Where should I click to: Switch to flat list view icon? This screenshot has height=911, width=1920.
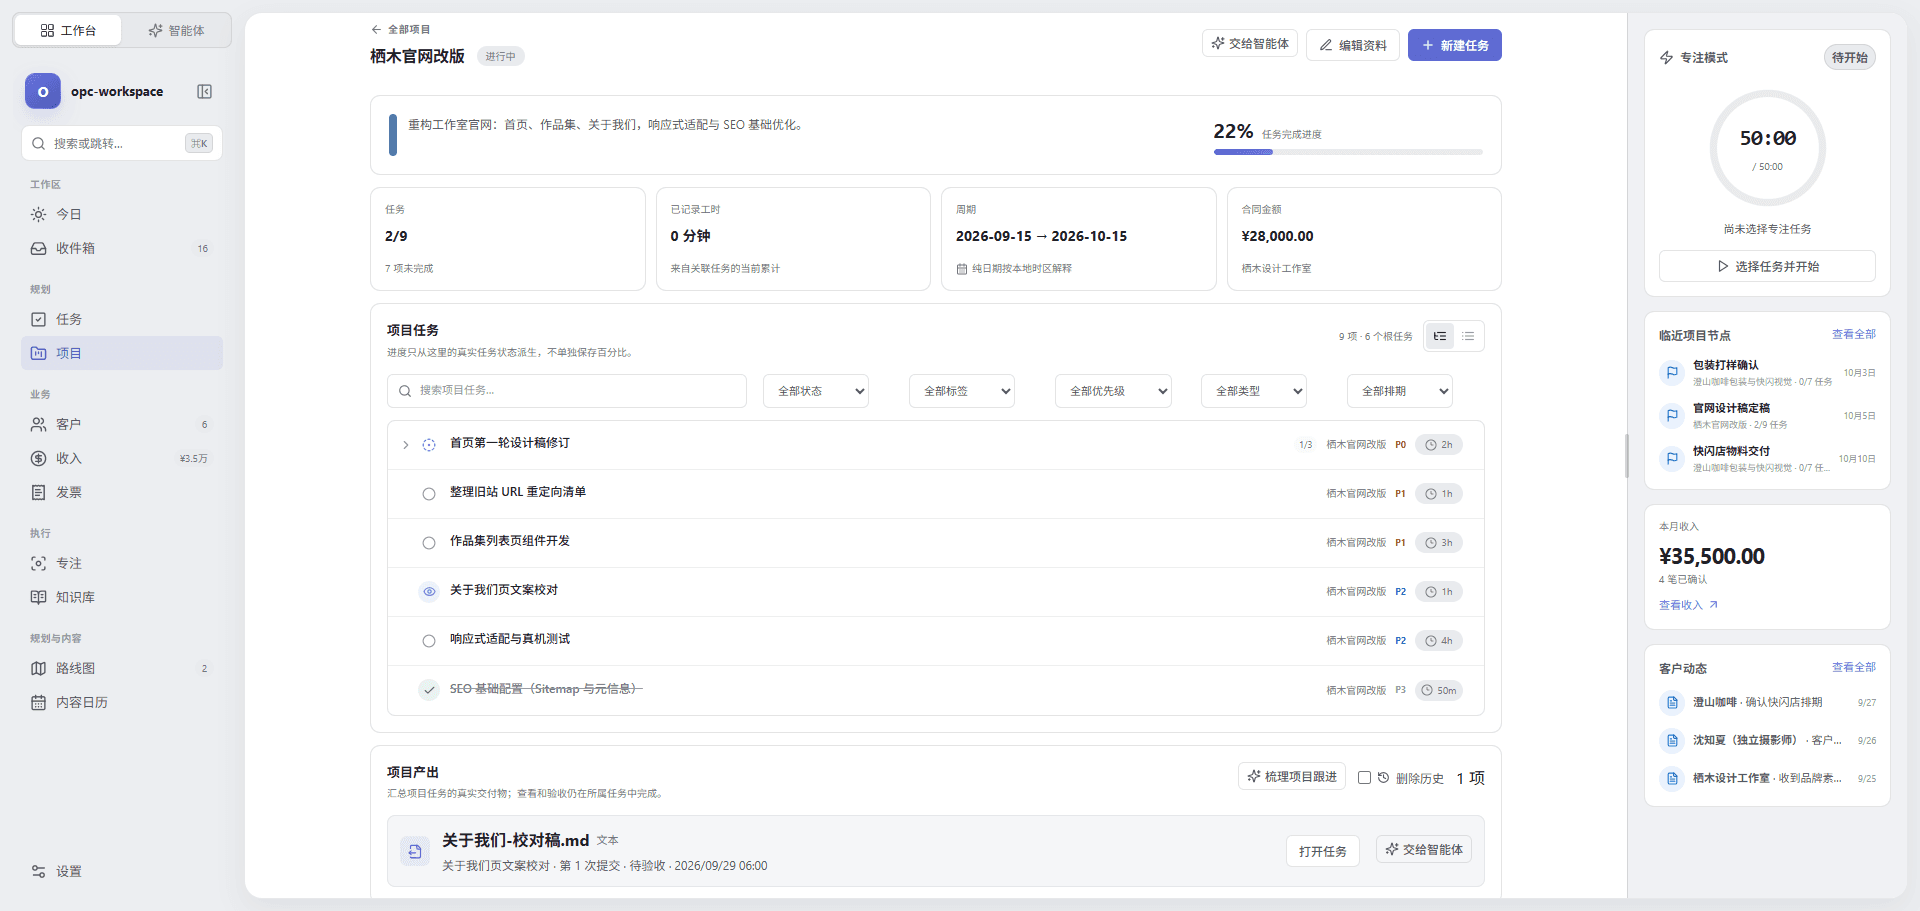1468,336
